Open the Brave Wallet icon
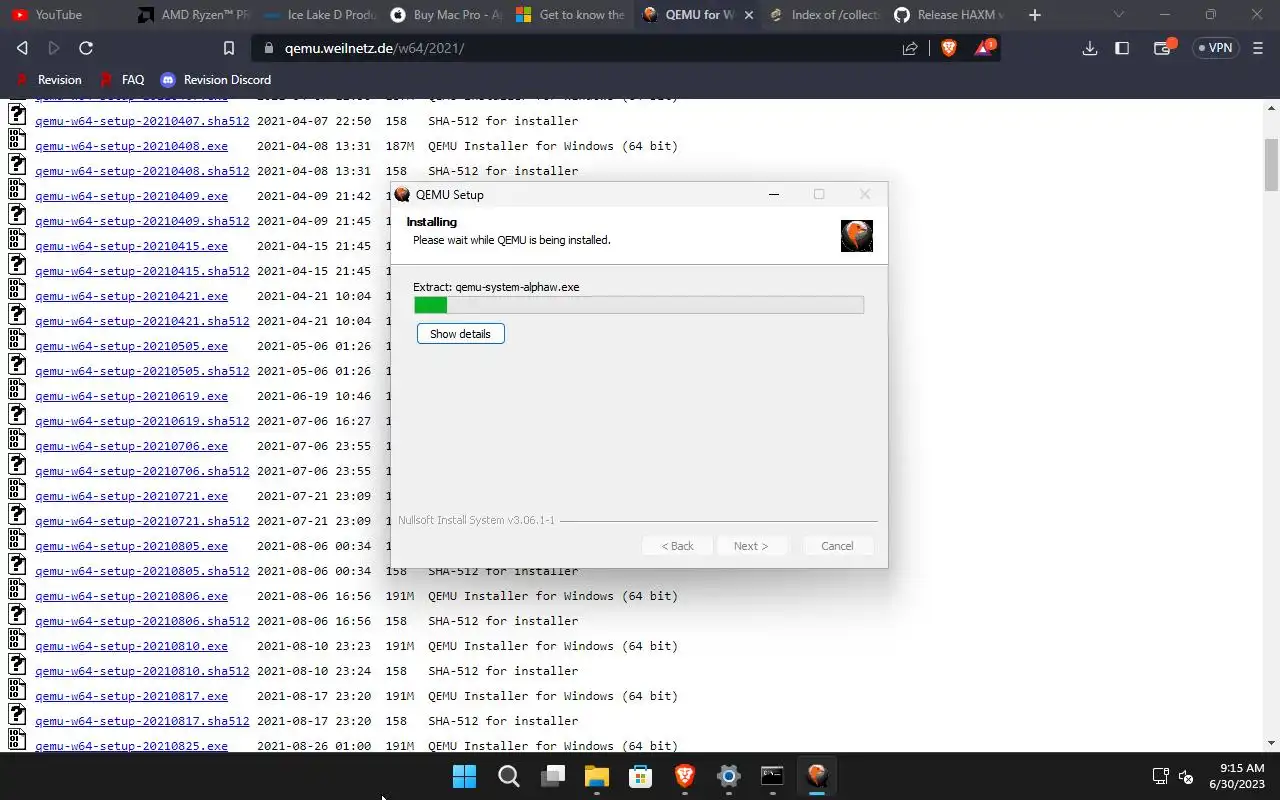 (x=1163, y=48)
